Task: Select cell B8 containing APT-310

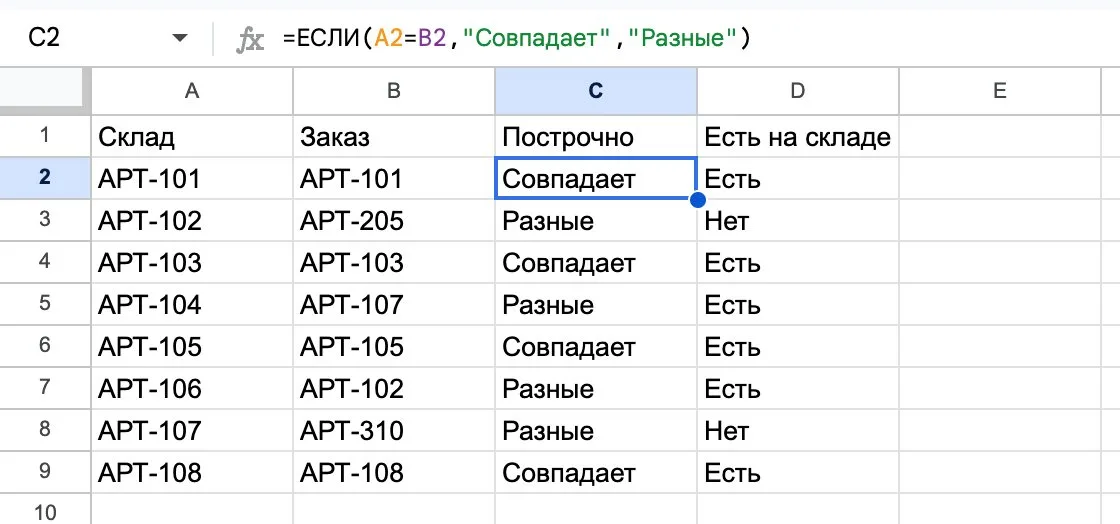Action: point(394,430)
